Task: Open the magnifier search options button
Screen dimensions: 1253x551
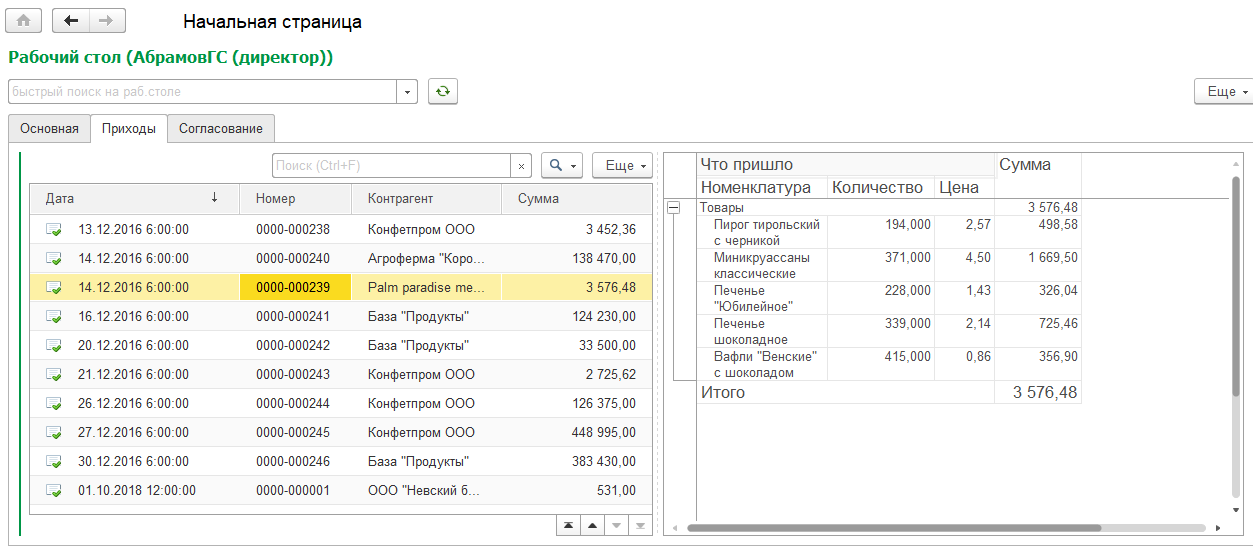Action: tap(562, 166)
